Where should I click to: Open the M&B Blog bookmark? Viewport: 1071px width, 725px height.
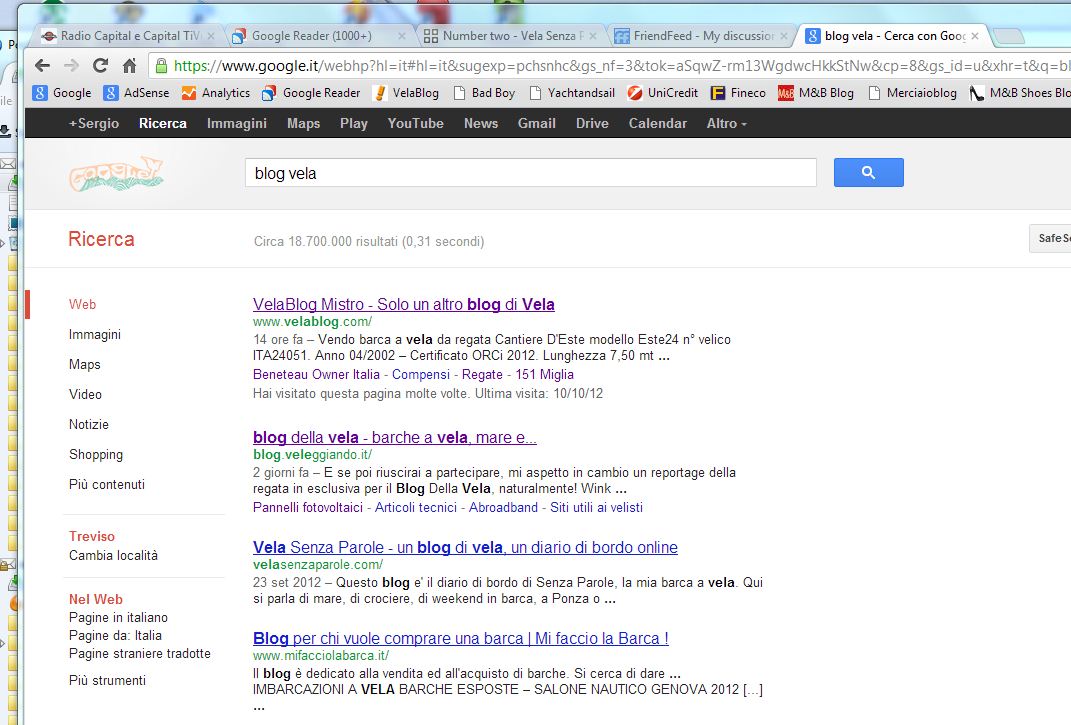pos(816,93)
